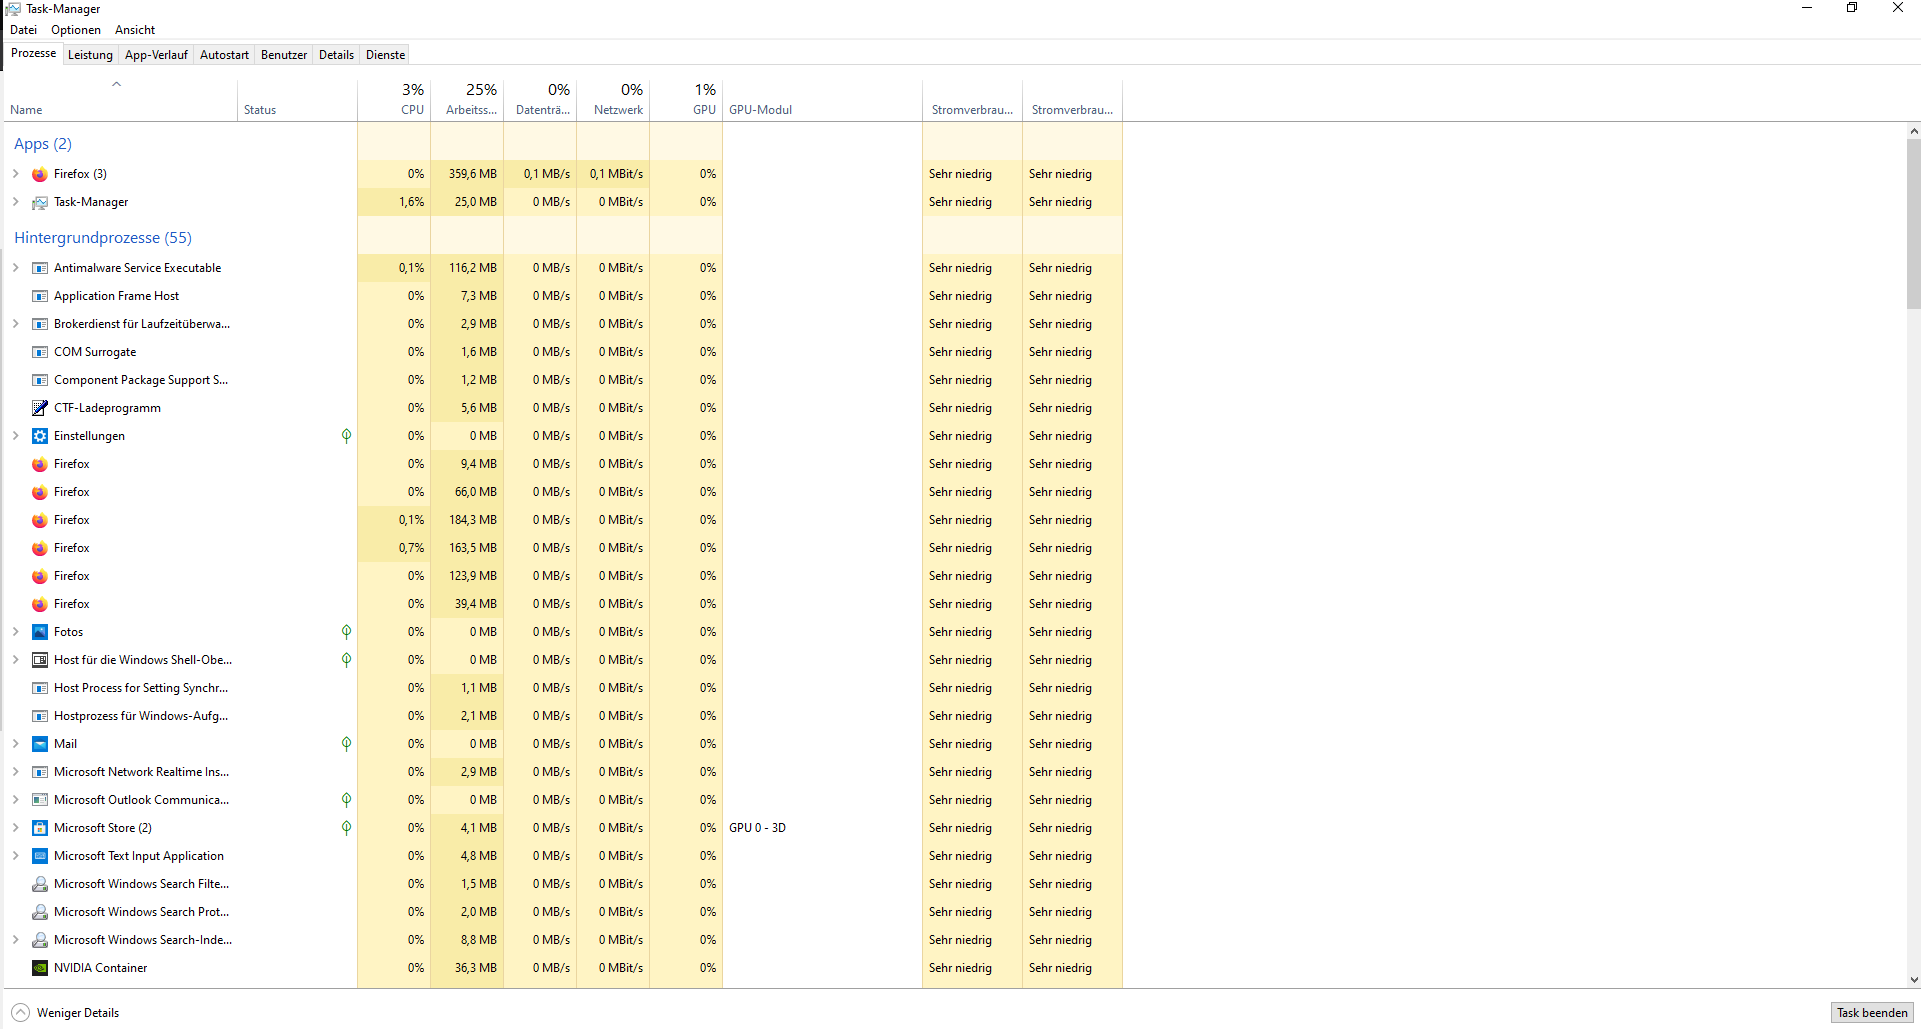This screenshot has width=1921, height=1029.
Task: Click the NVIDIA Container icon
Action: [40, 967]
